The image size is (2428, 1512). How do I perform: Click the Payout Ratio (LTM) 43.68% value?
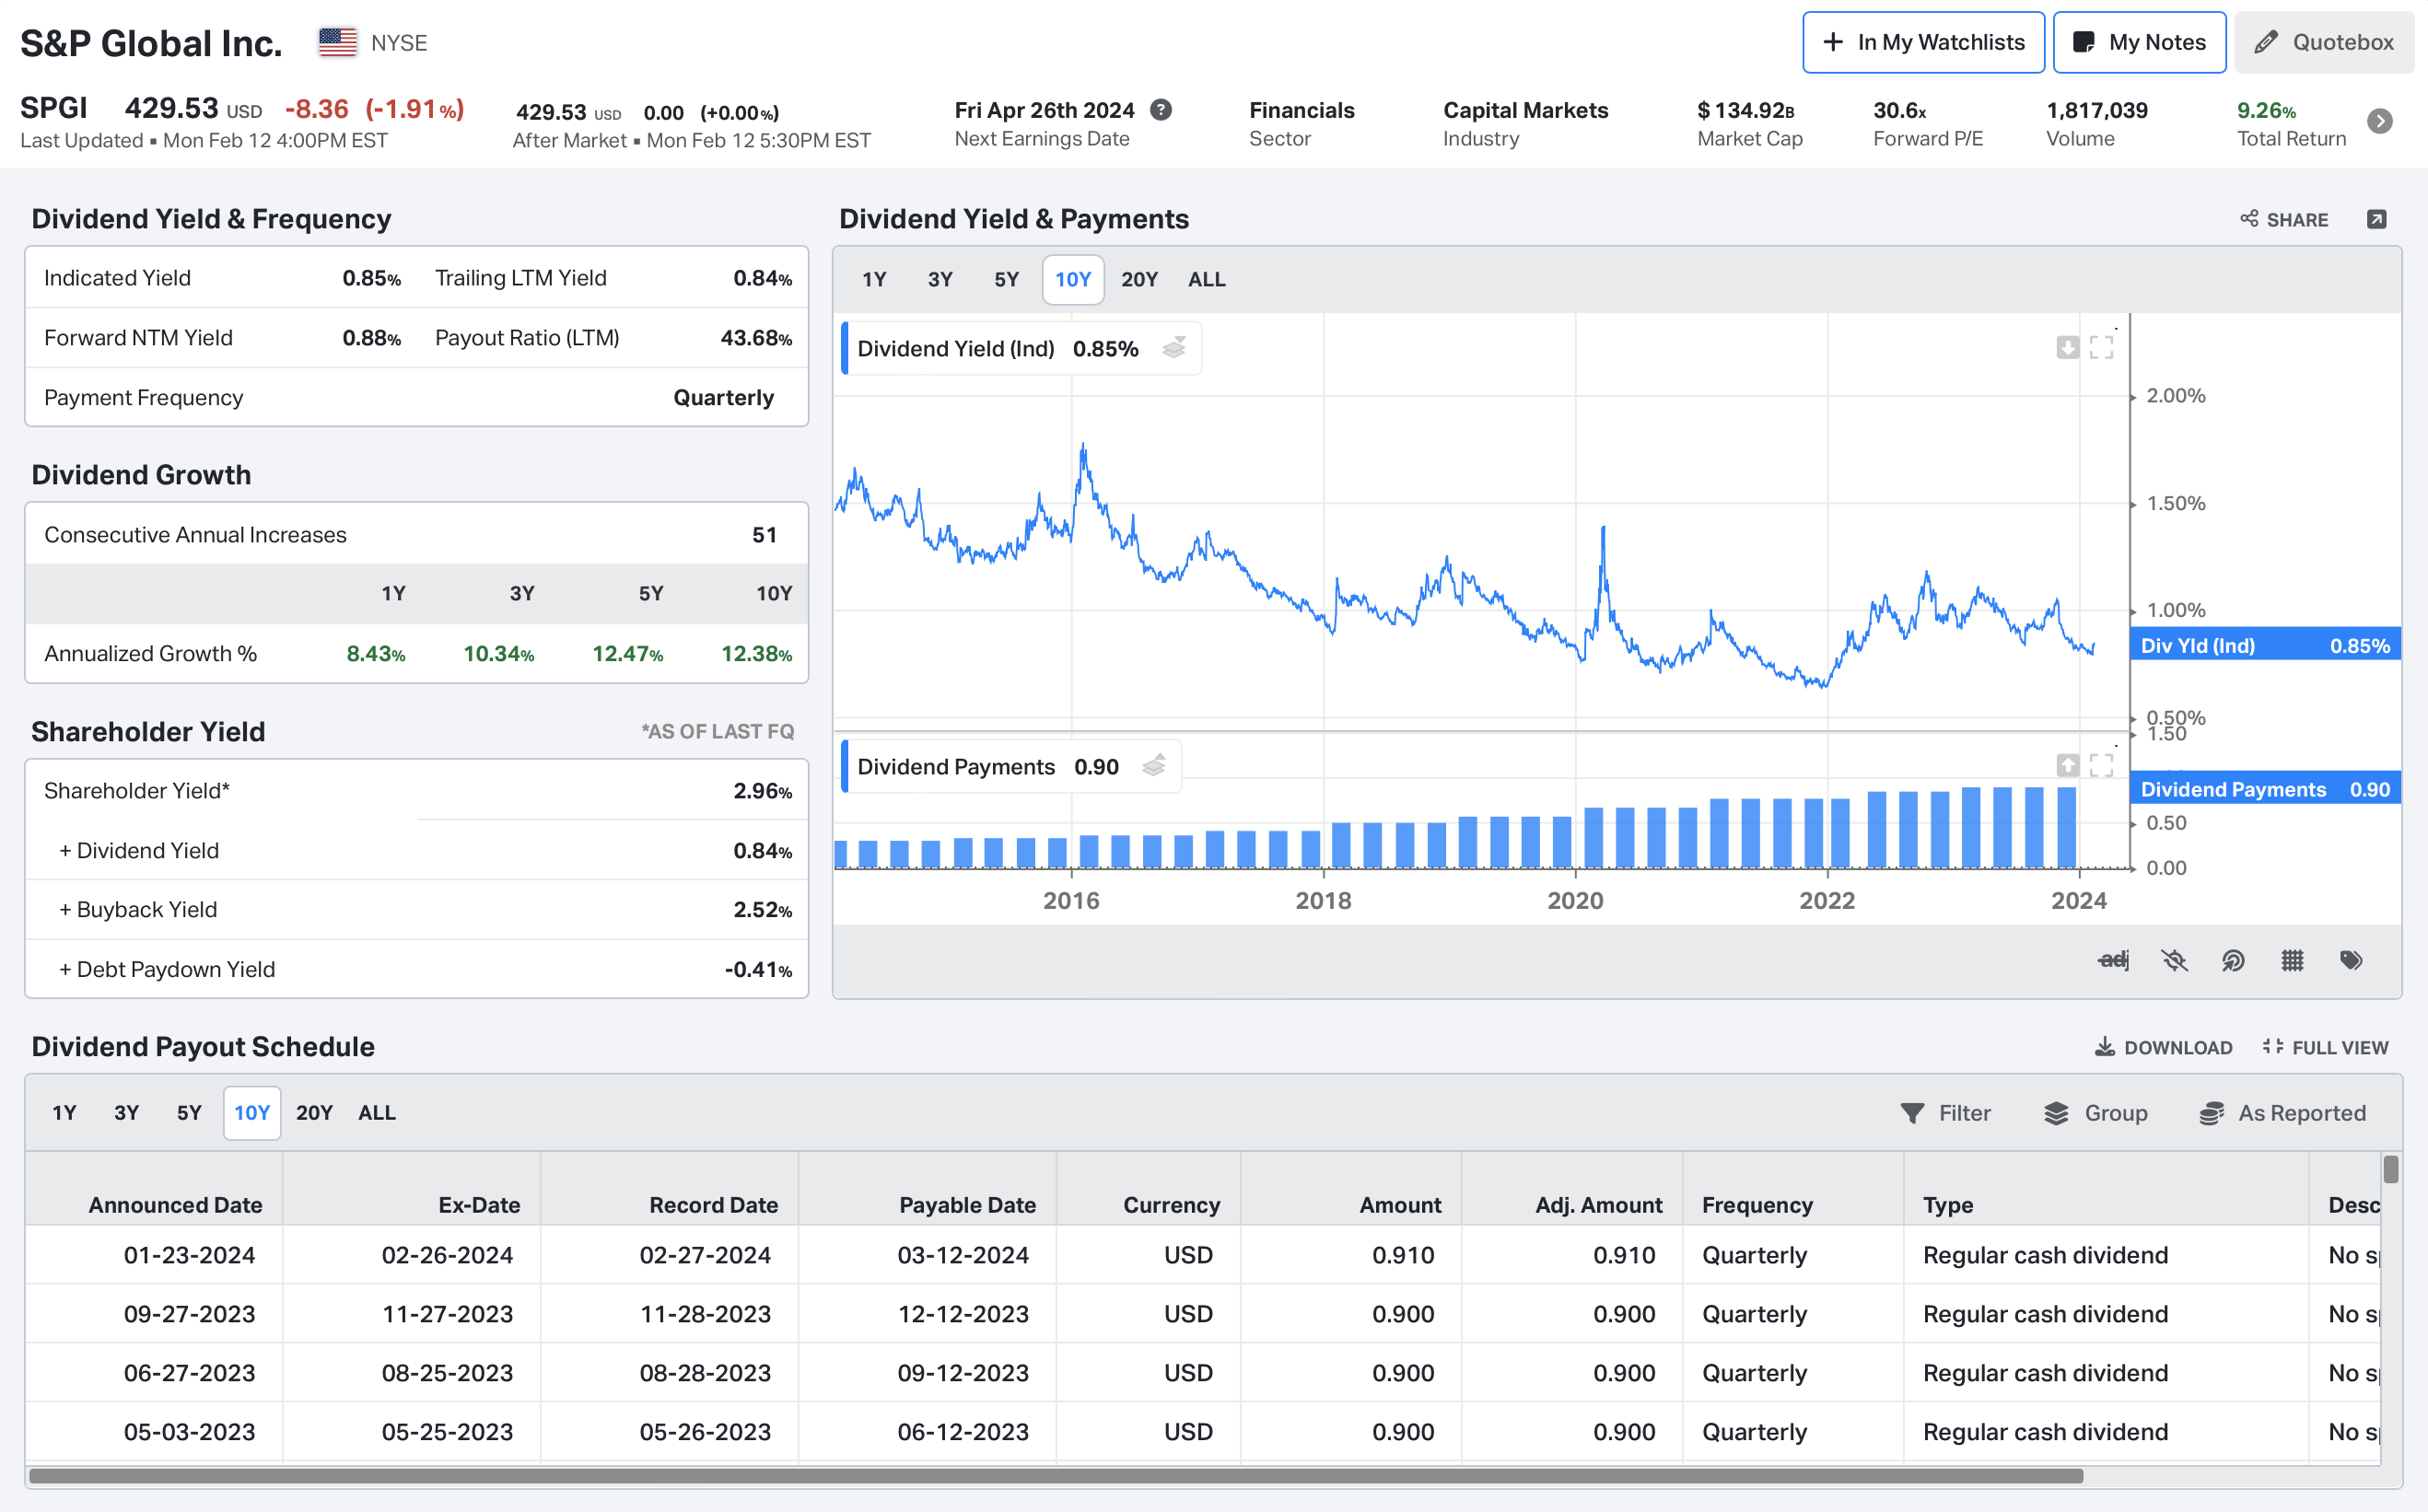coord(756,338)
